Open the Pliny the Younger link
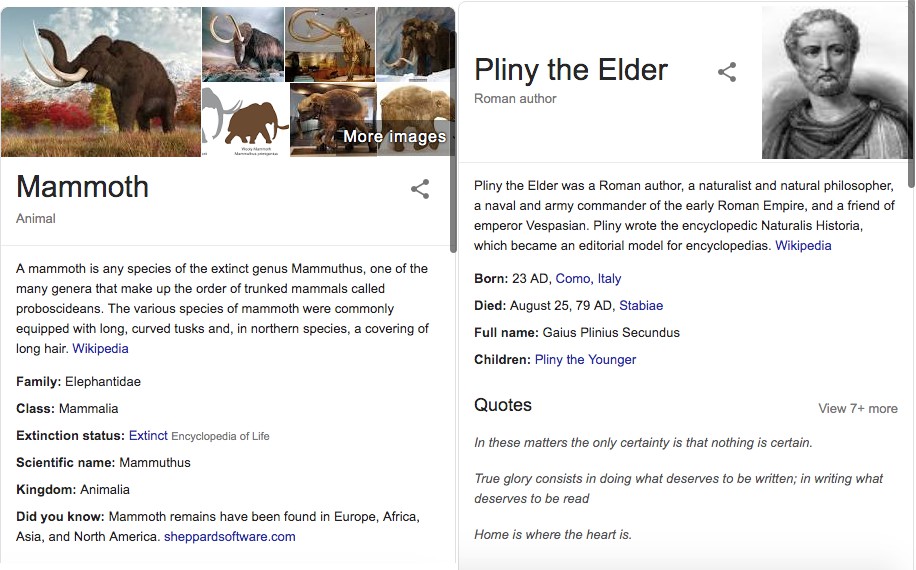The width and height of the screenshot is (916, 570). pos(585,360)
